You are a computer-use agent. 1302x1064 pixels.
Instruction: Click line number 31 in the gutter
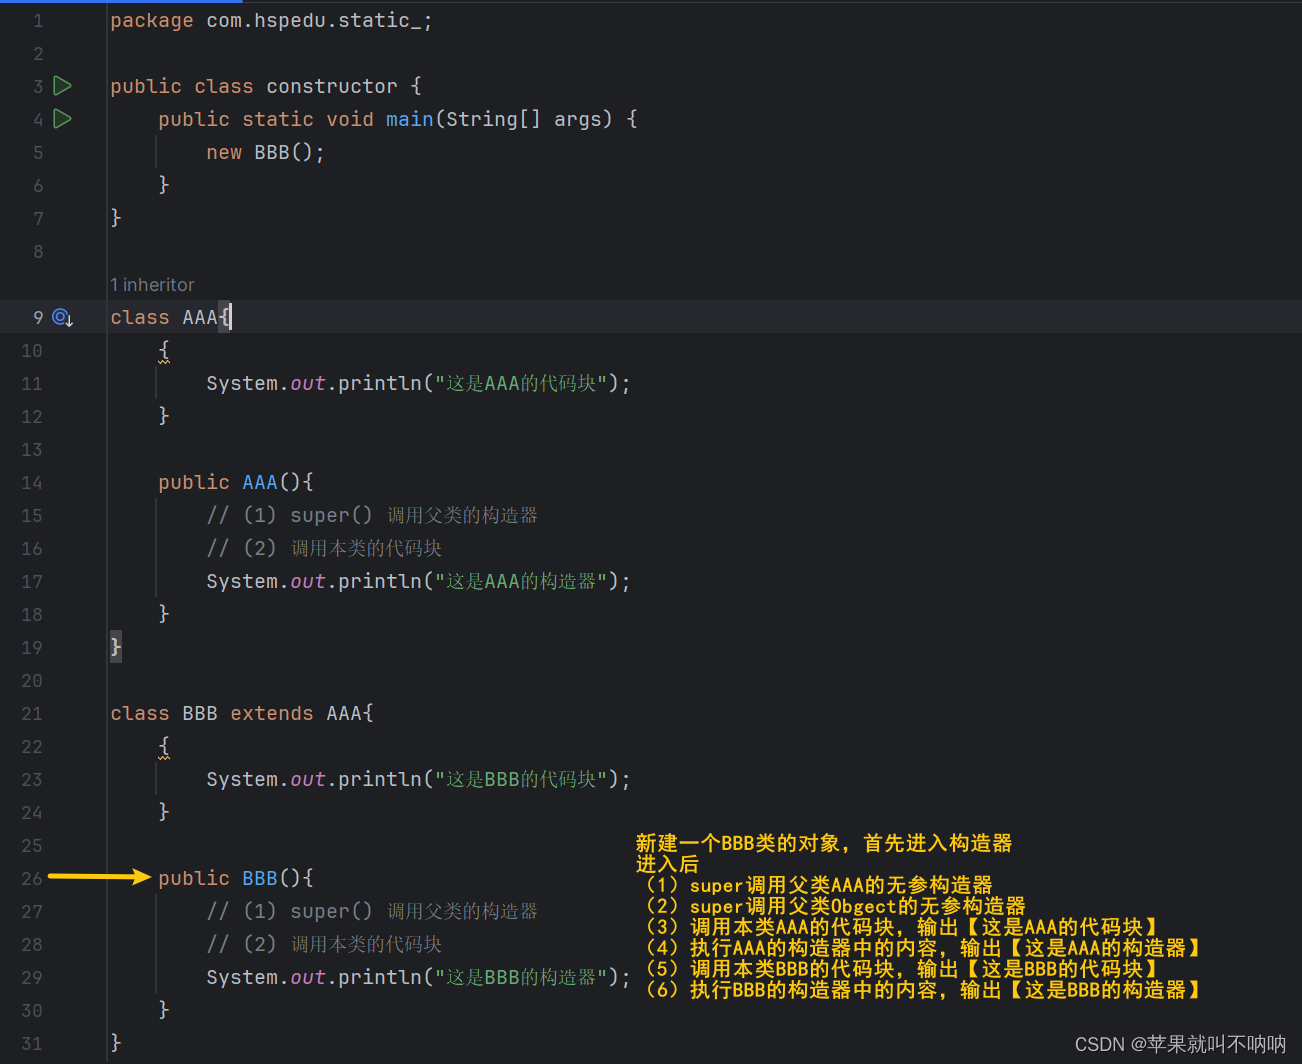tap(32, 1044)
